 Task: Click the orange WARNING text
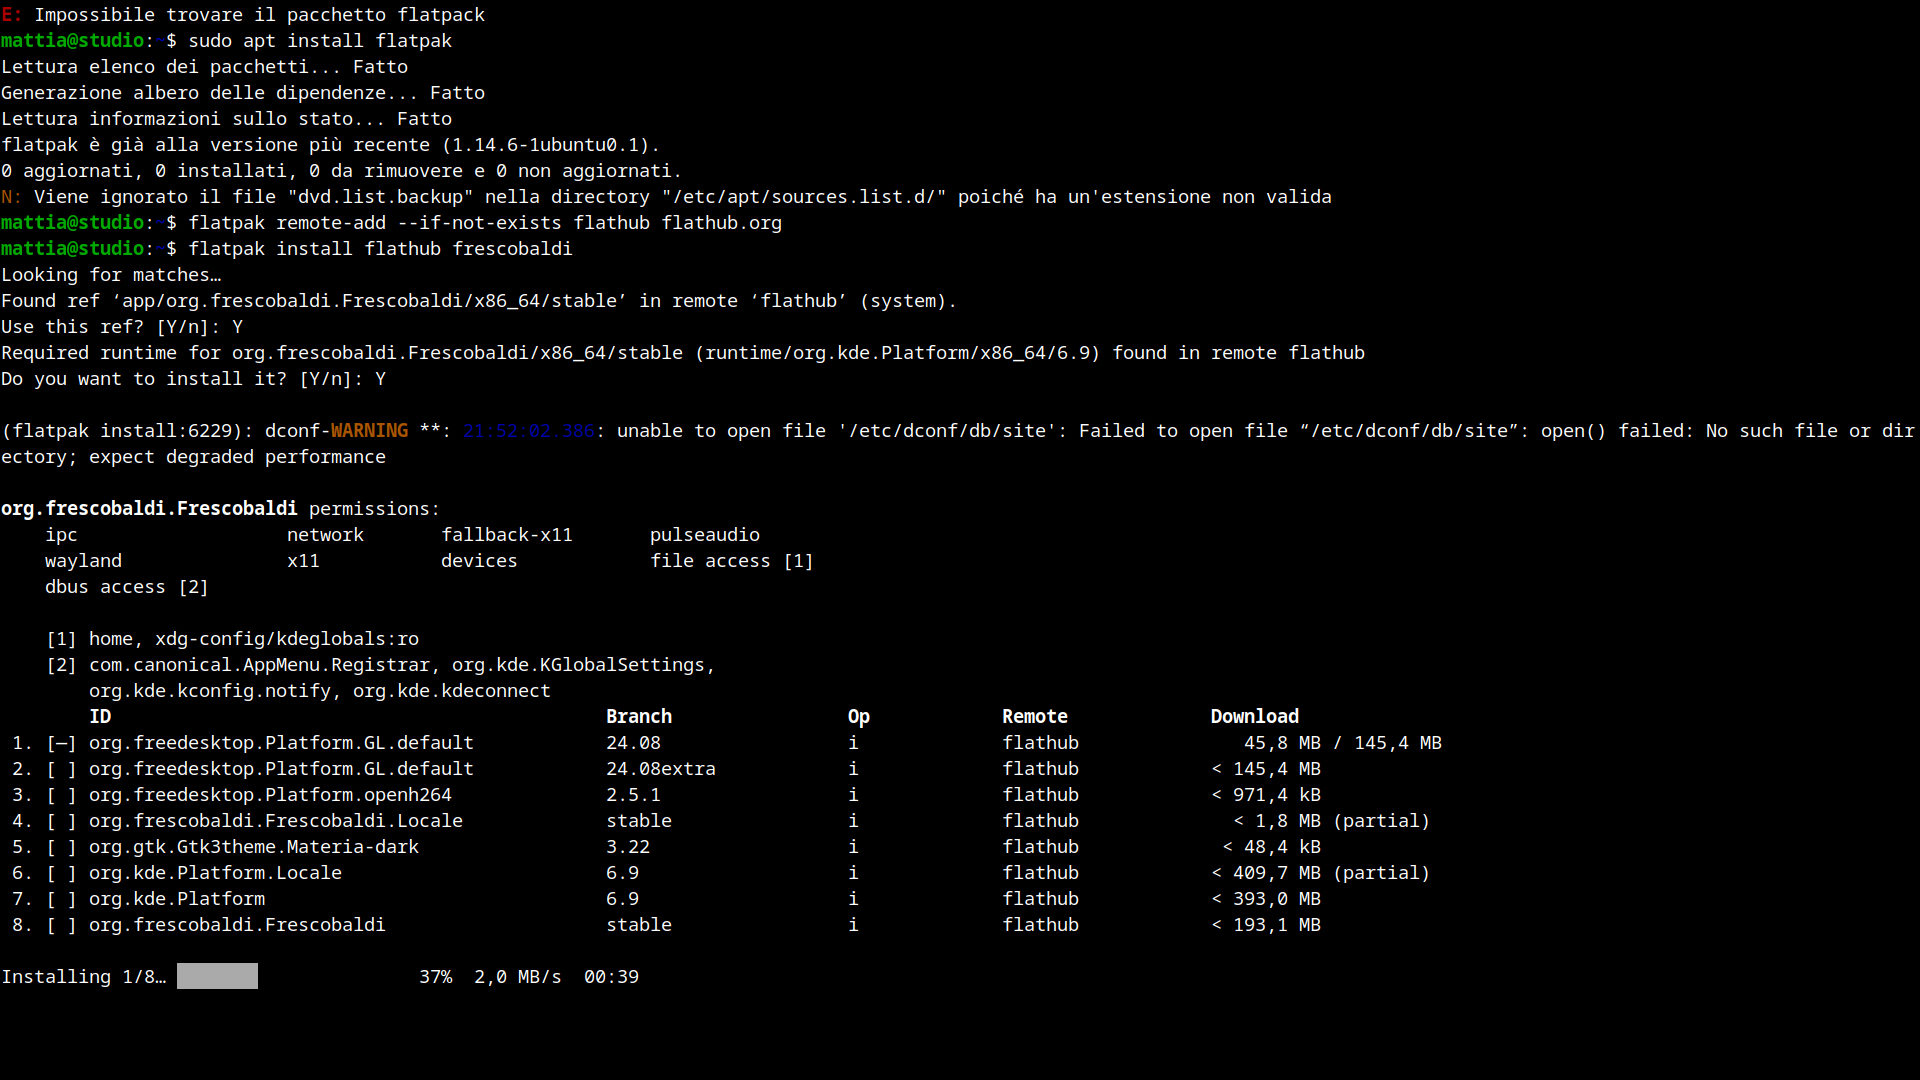point(369,431)
